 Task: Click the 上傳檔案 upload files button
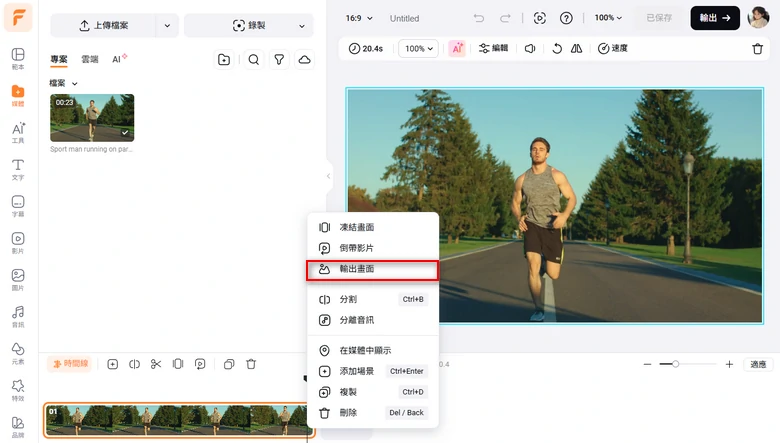click(103, 26)
